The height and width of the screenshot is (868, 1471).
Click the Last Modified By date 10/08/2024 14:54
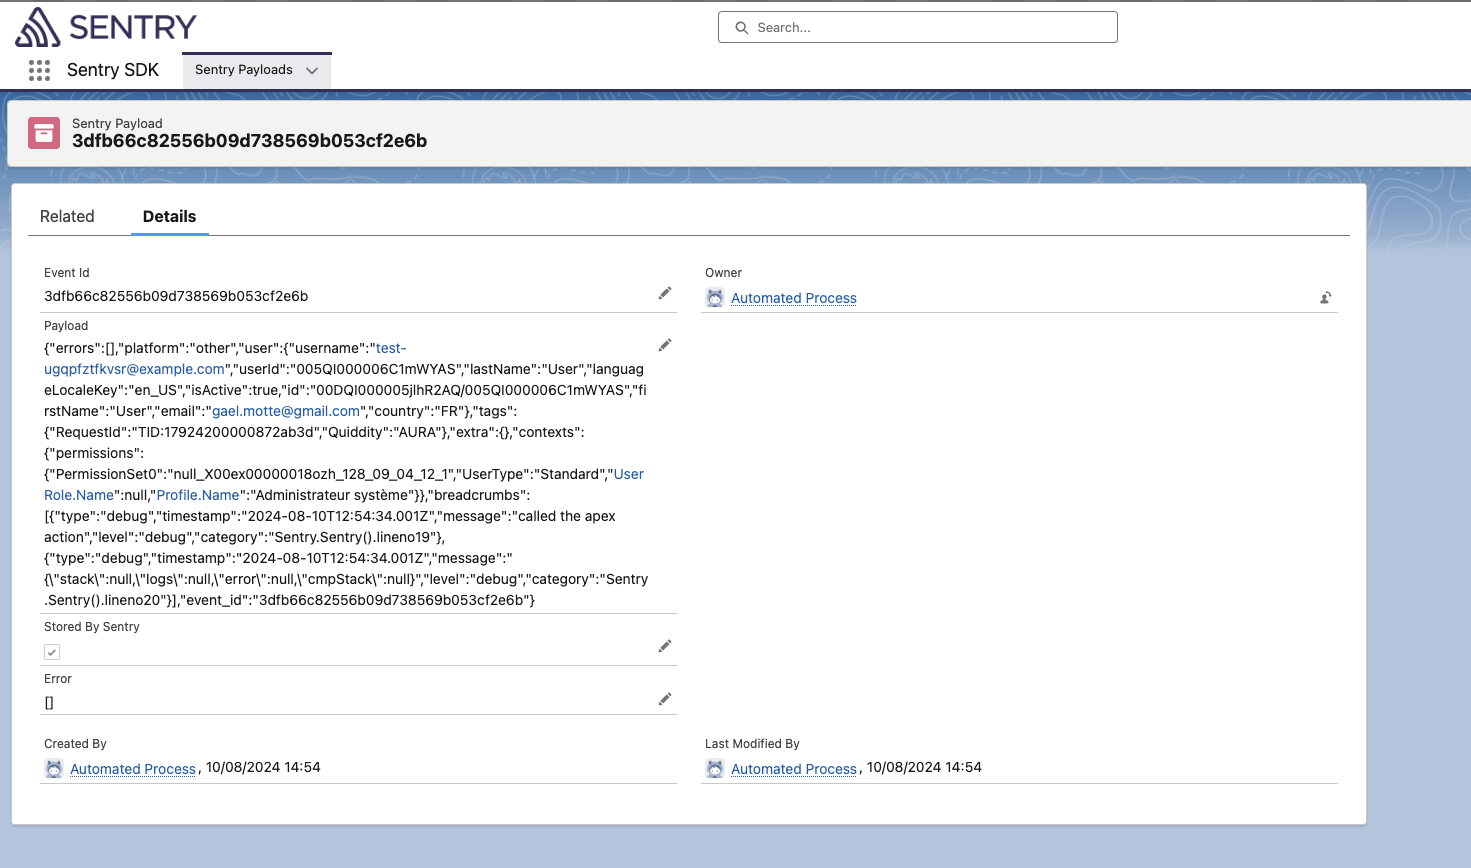(924, 768)
